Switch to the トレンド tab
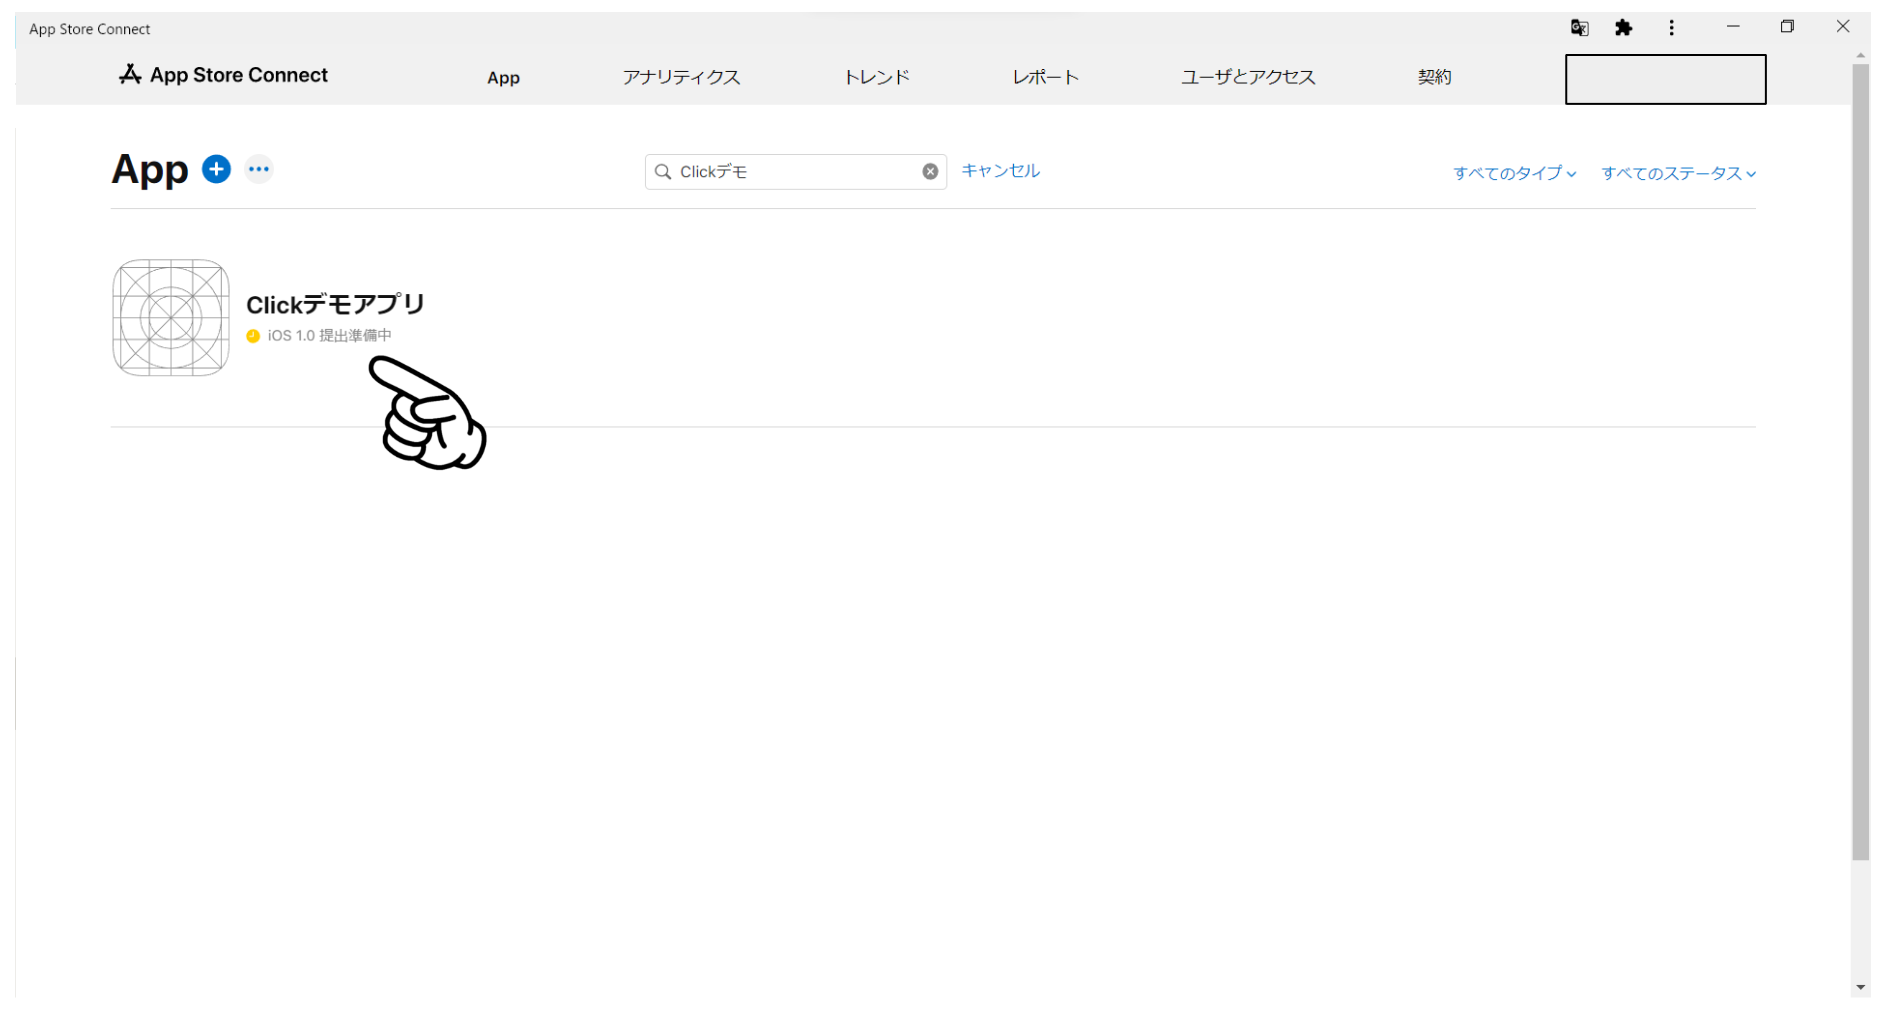Image resolution: width=1879 pixels, height=1013 pixels. [x=877, y=77]
